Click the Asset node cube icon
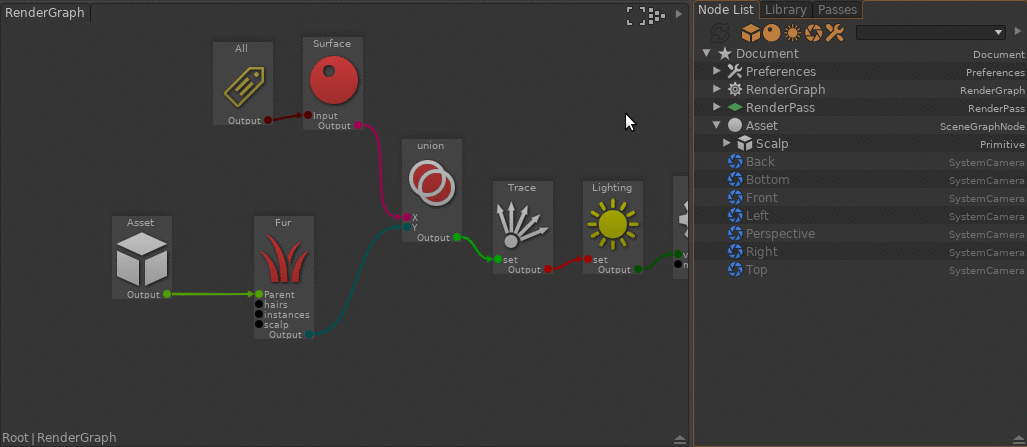Image resolution: width=1027 pixels, height=447 pixels. [x=140, y=261]
